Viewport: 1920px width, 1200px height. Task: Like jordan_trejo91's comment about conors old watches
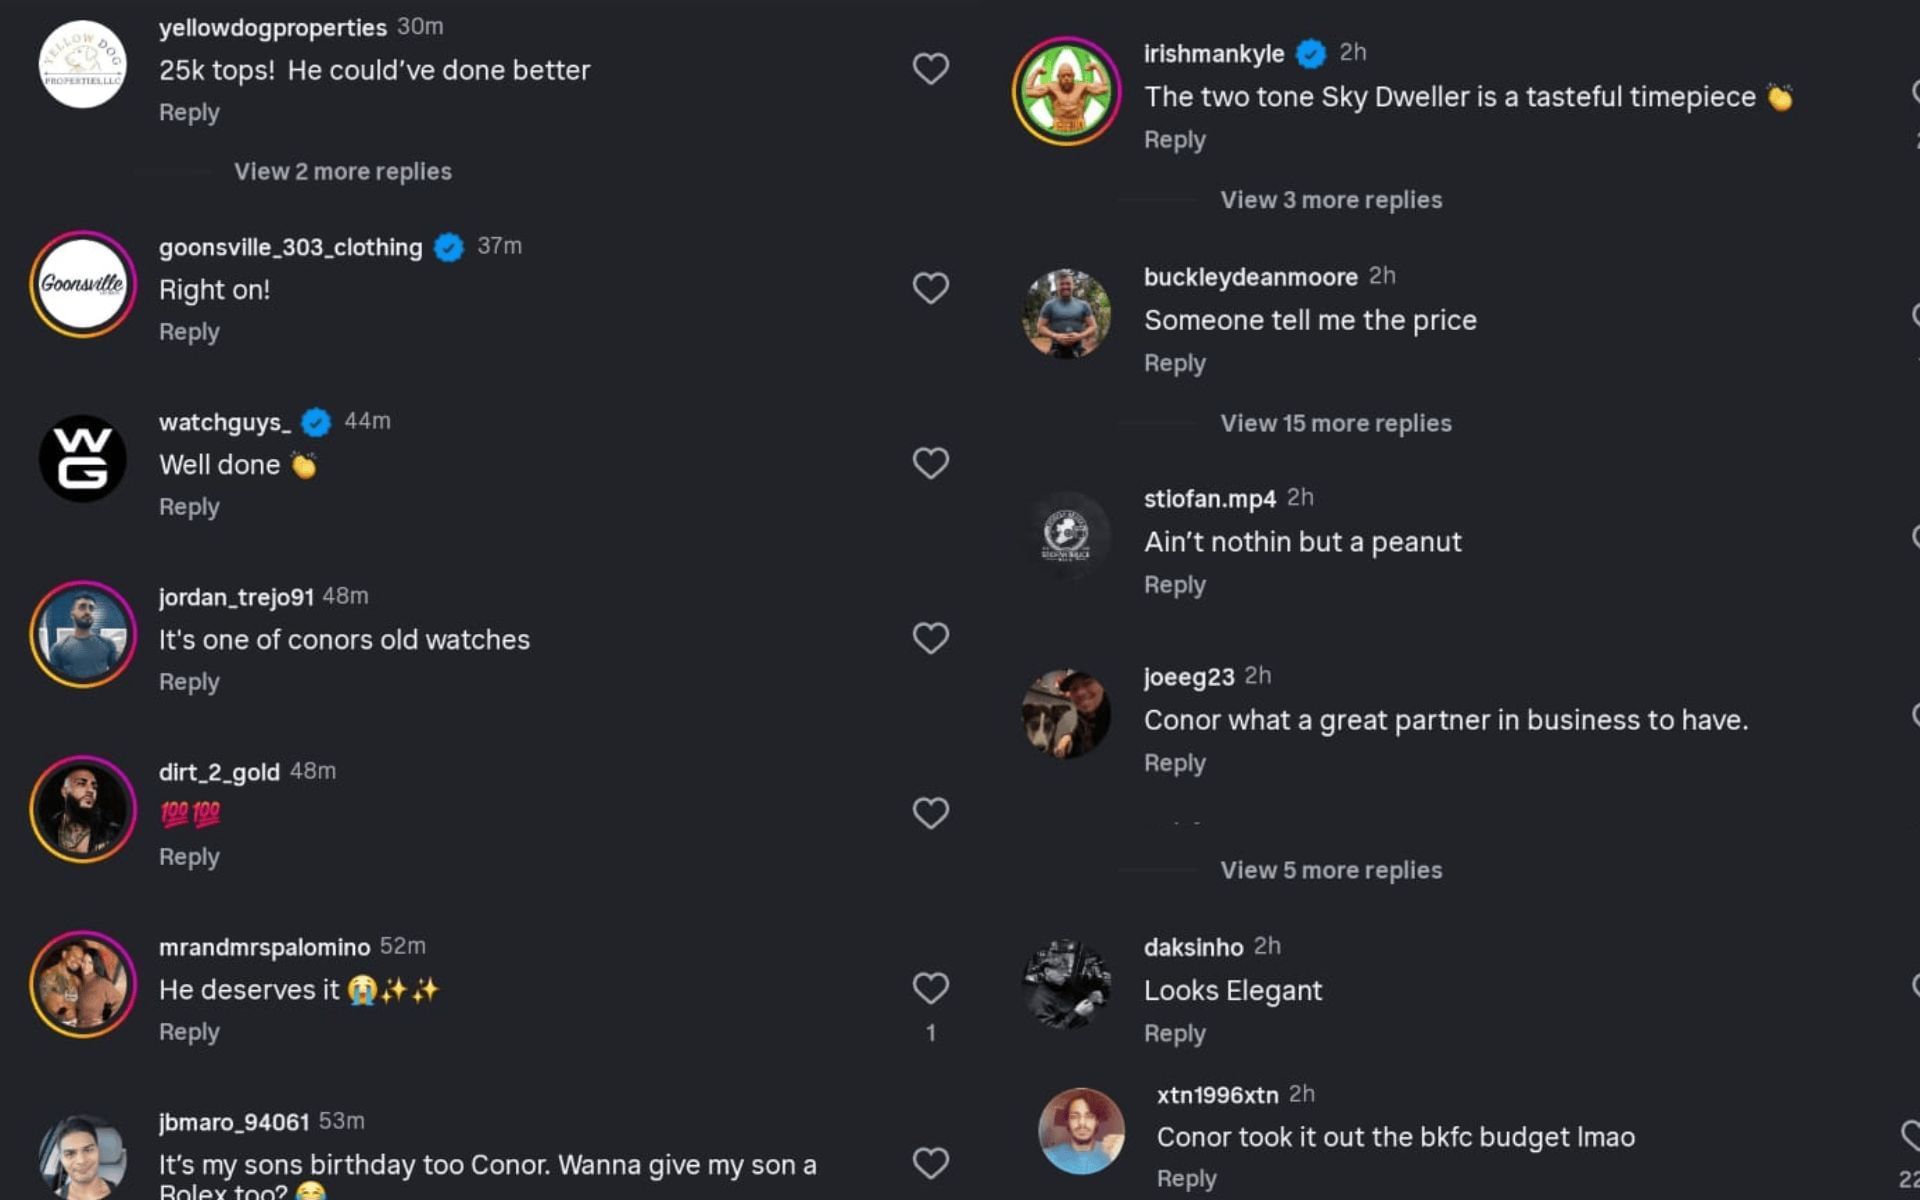click(930, 638)
